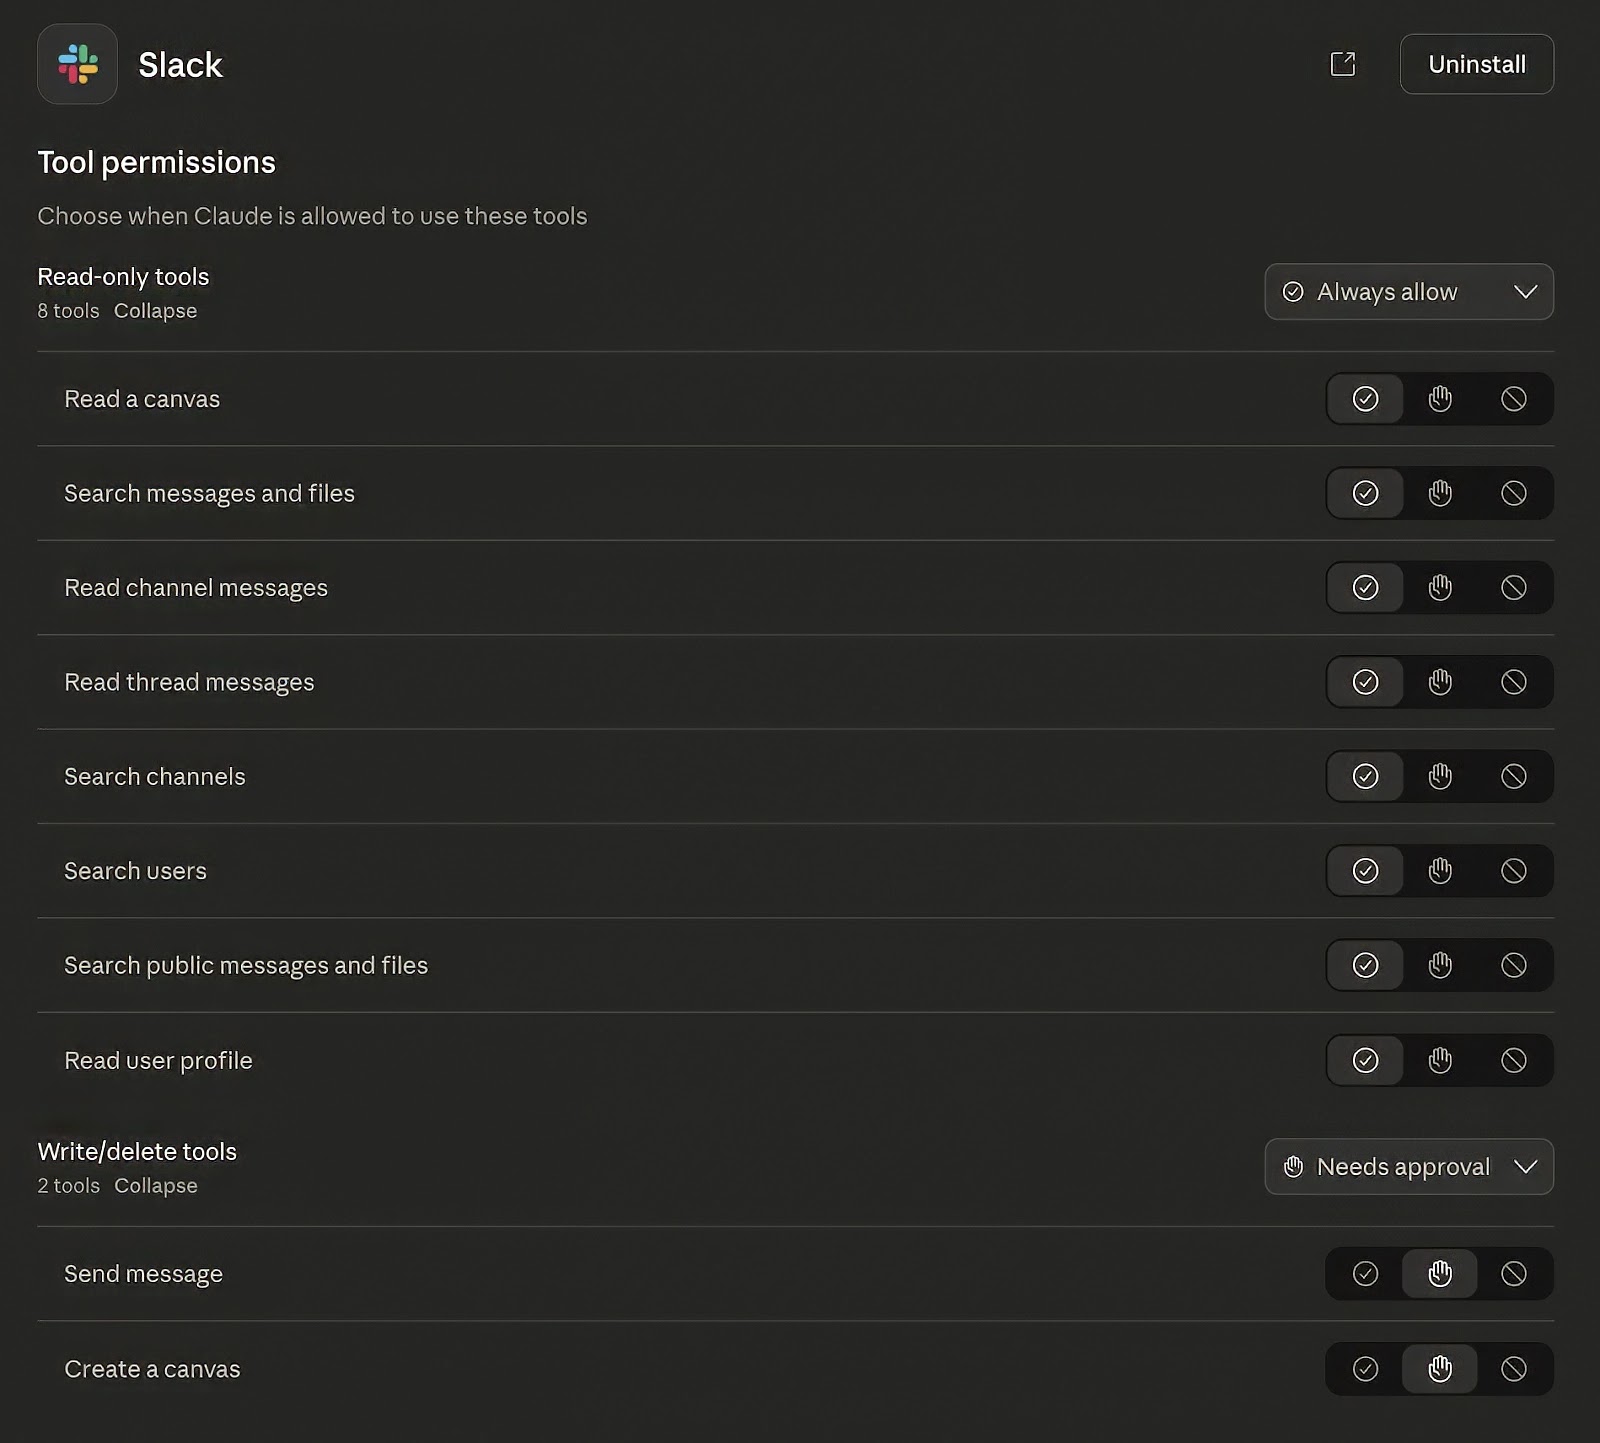Click the Search channels tool label
The height and width of the screenshot is (1443, 1600).
(155, 776)
